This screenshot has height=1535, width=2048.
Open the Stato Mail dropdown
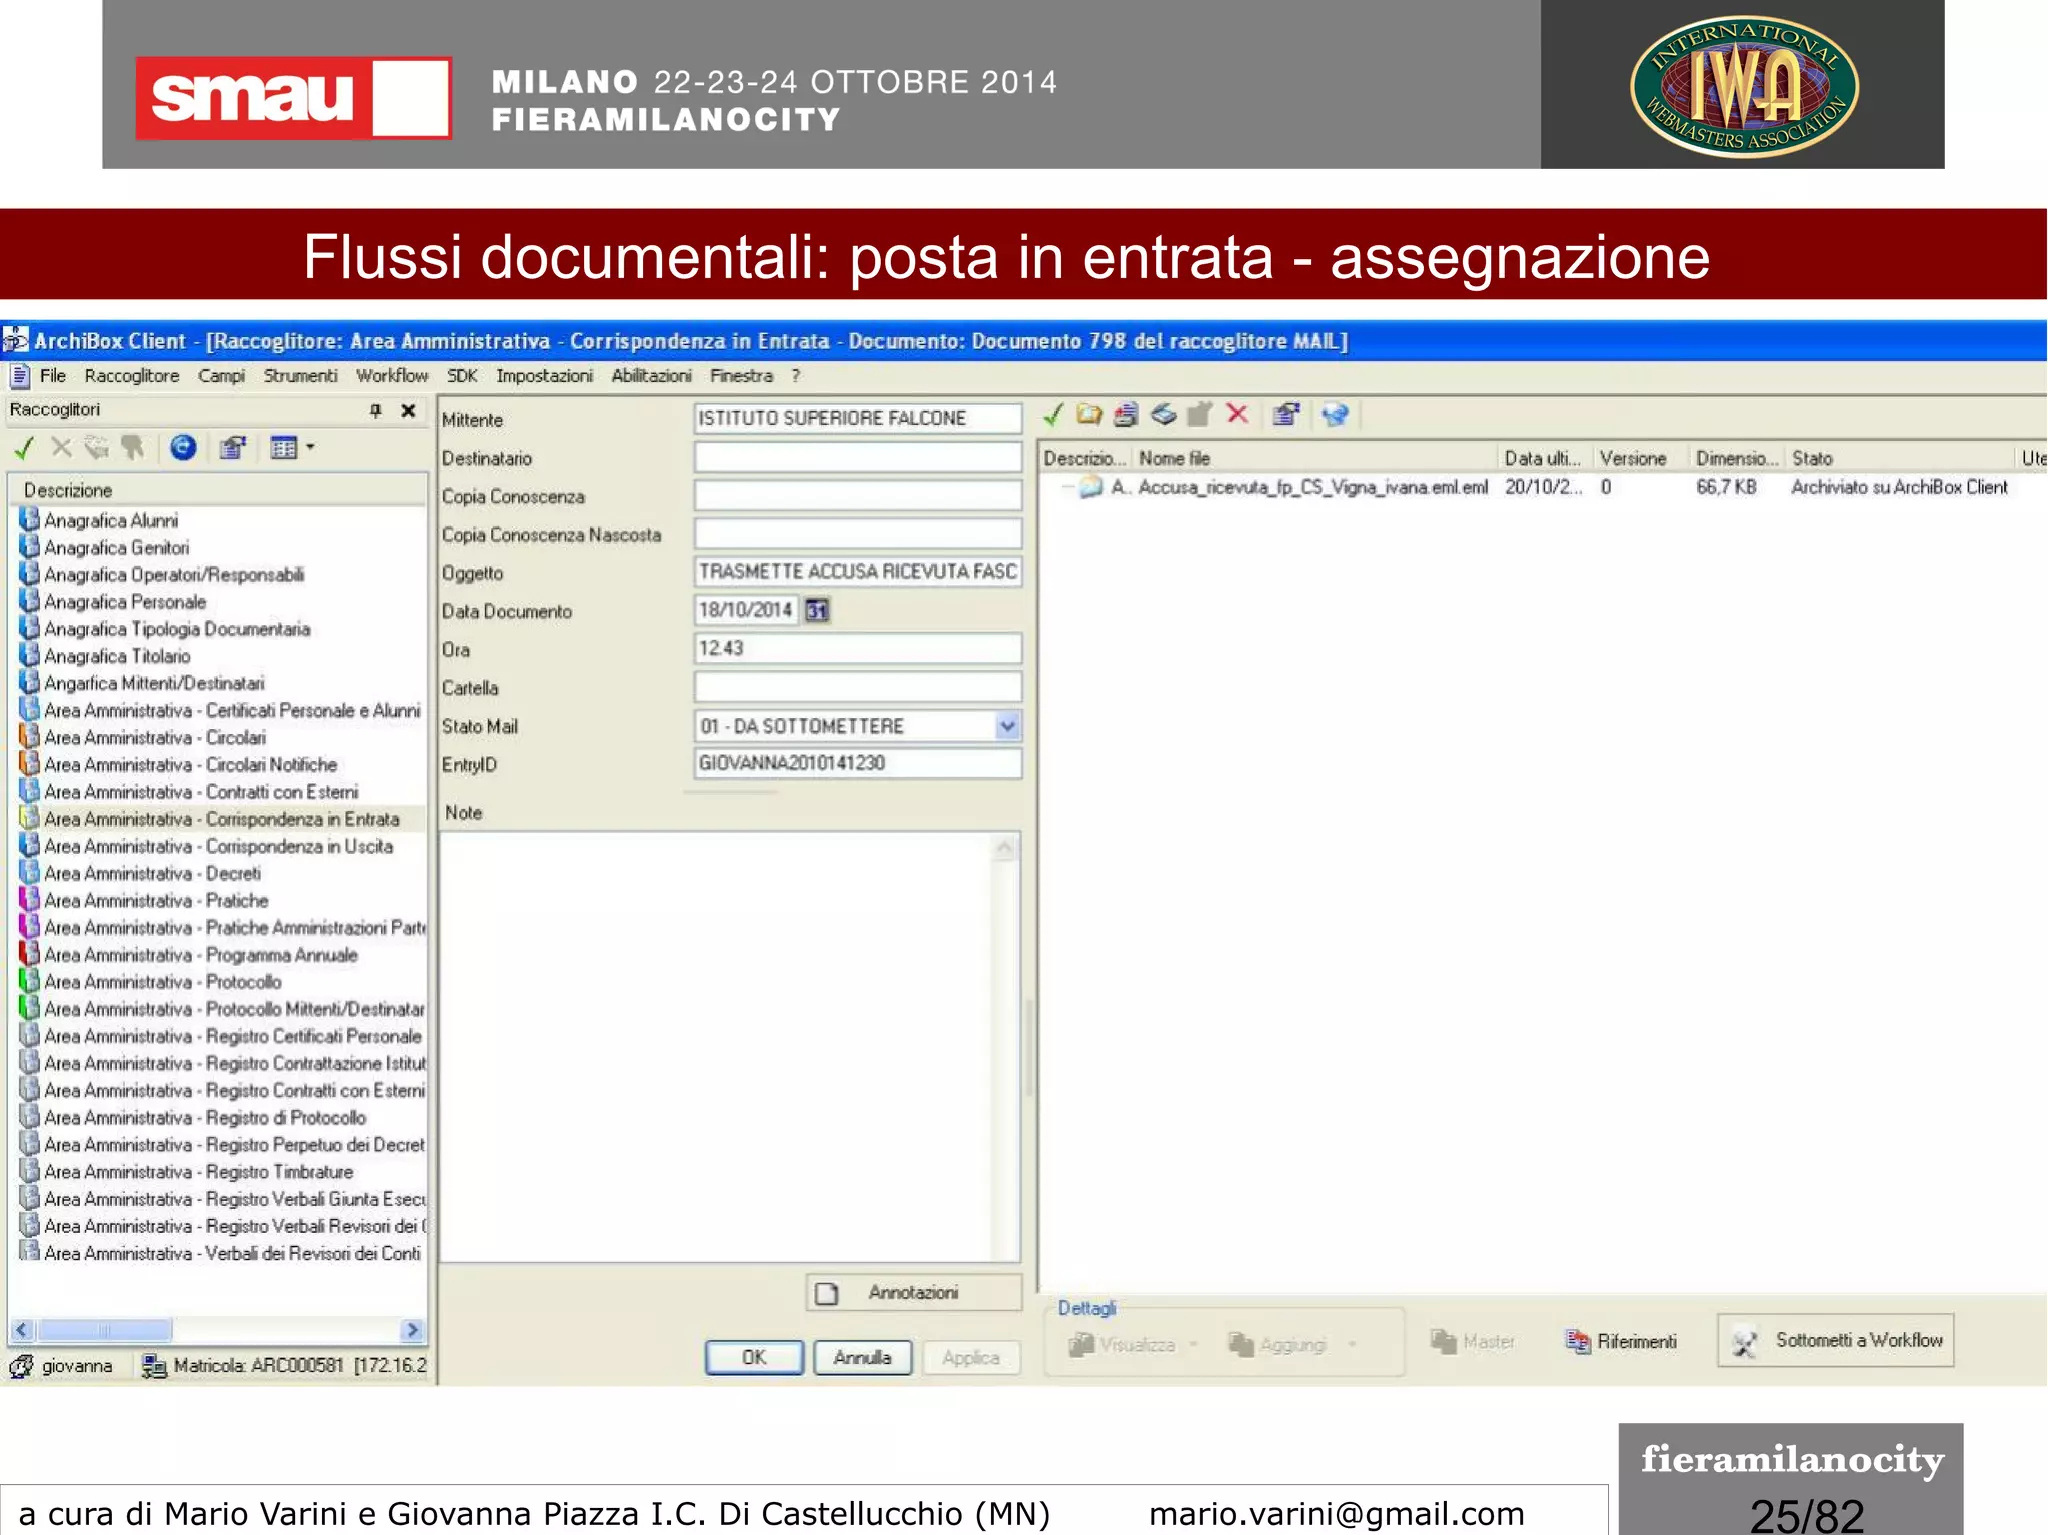1007,726
